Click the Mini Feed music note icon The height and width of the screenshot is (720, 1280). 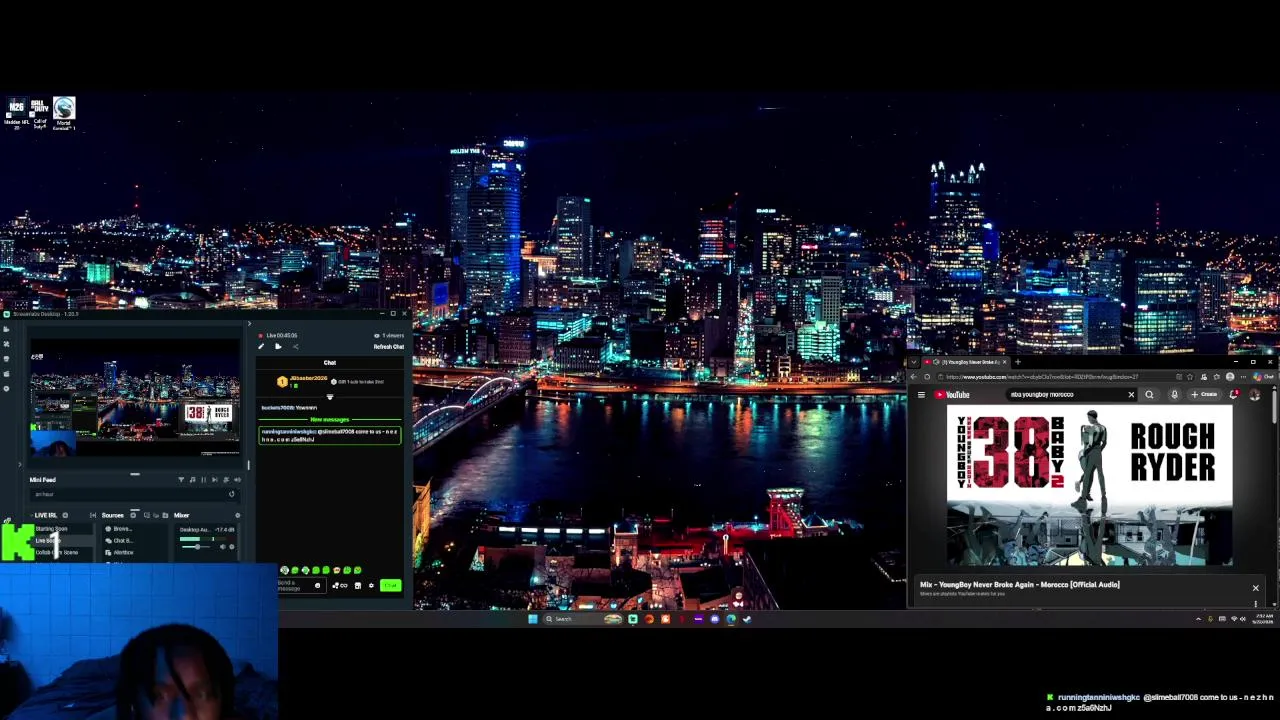(x=192, y=479)
